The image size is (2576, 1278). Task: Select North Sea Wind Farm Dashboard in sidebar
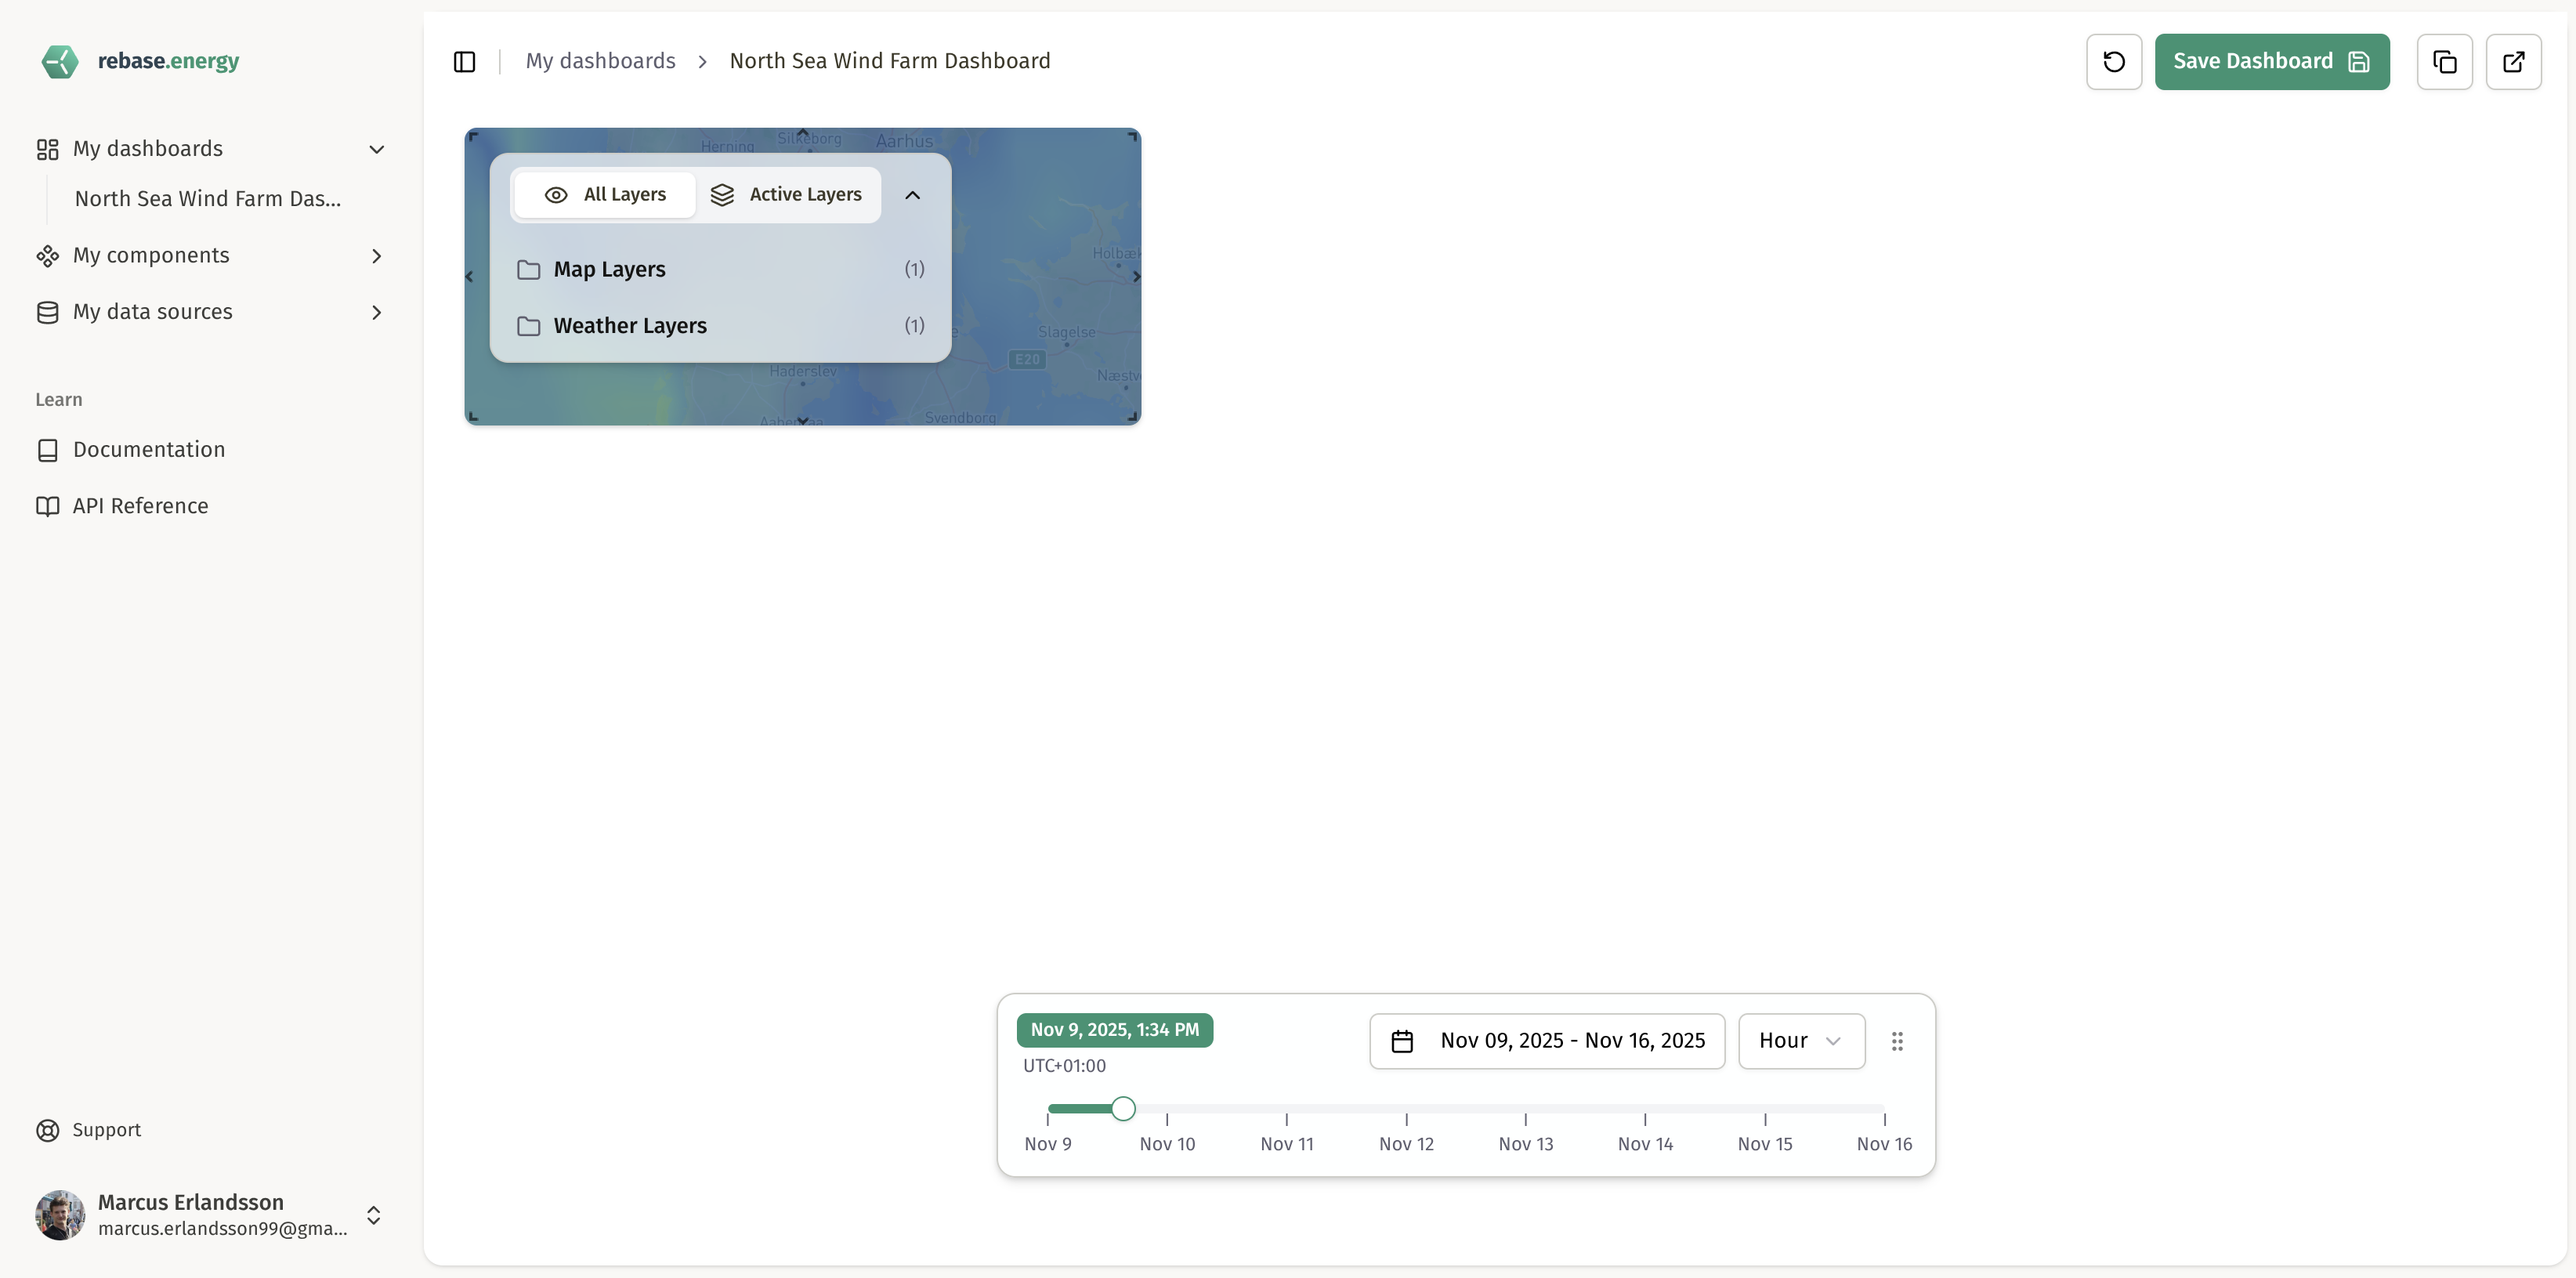point(207,198)
